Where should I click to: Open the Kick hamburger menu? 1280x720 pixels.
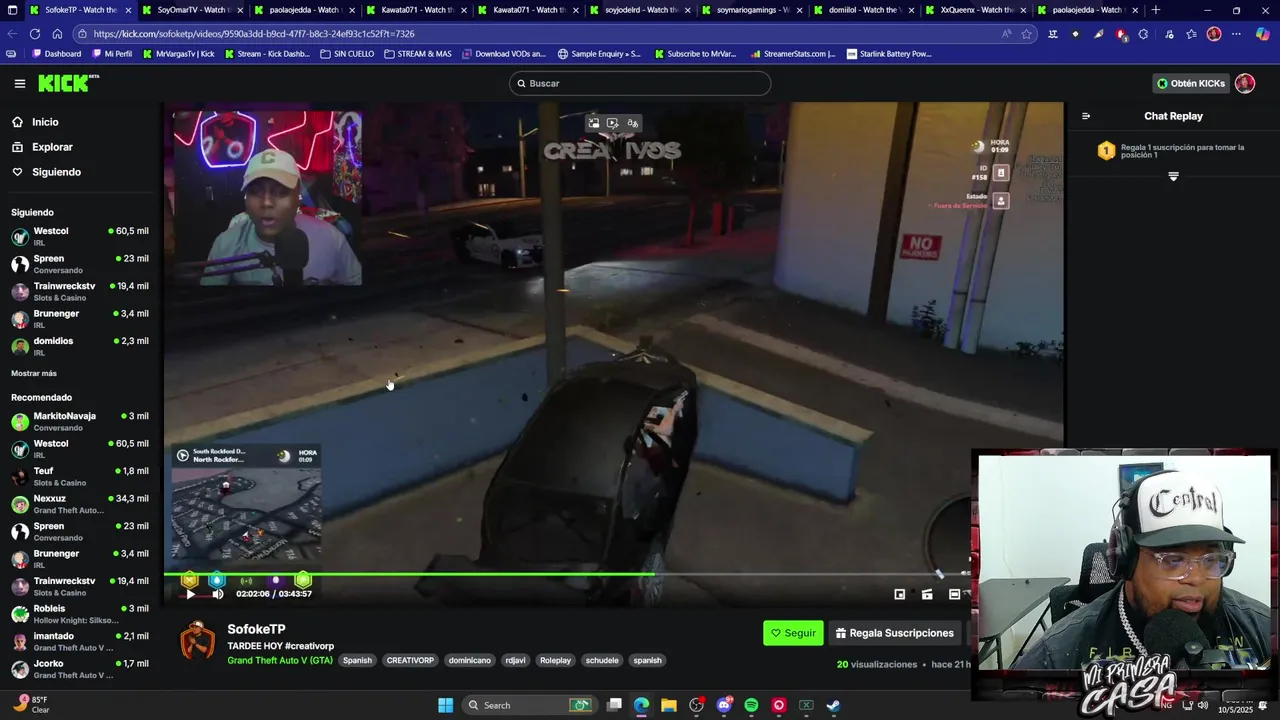click(x=20, y=83)
